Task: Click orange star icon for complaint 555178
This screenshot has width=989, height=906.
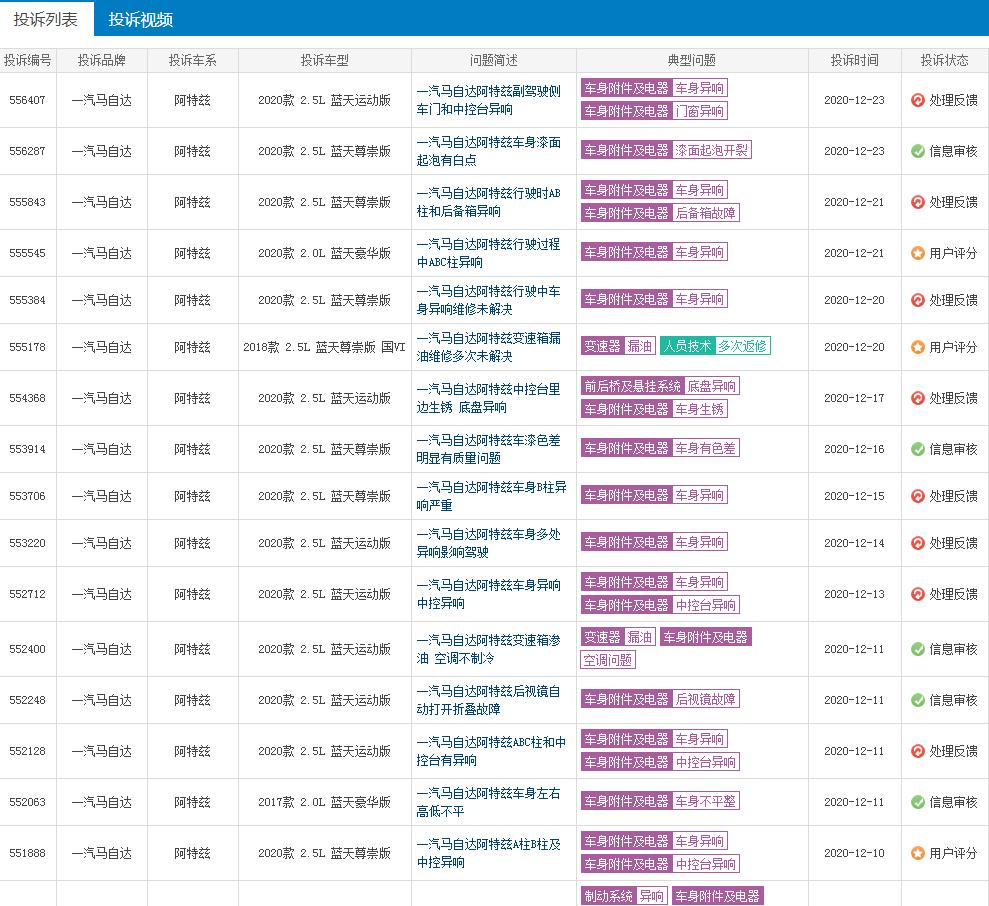Action: (x=917, y=347)
